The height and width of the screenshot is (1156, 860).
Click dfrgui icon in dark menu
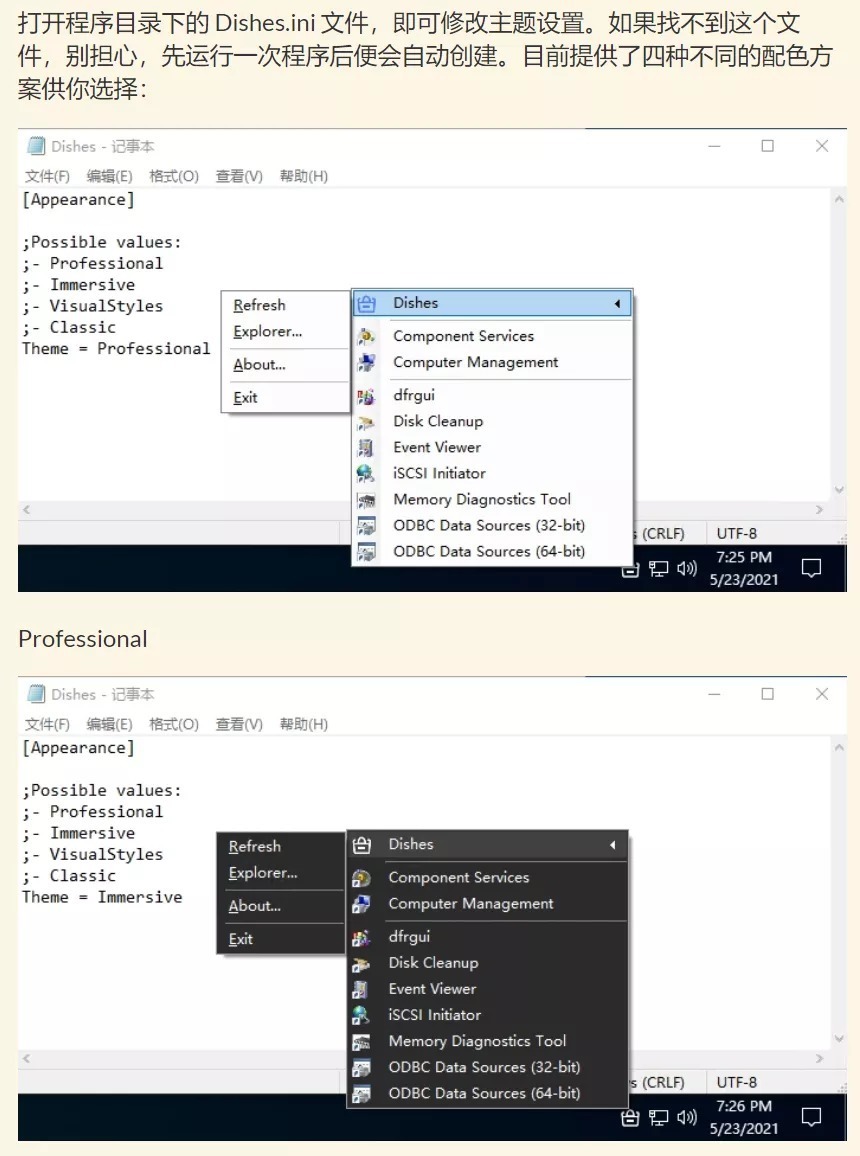362,938
